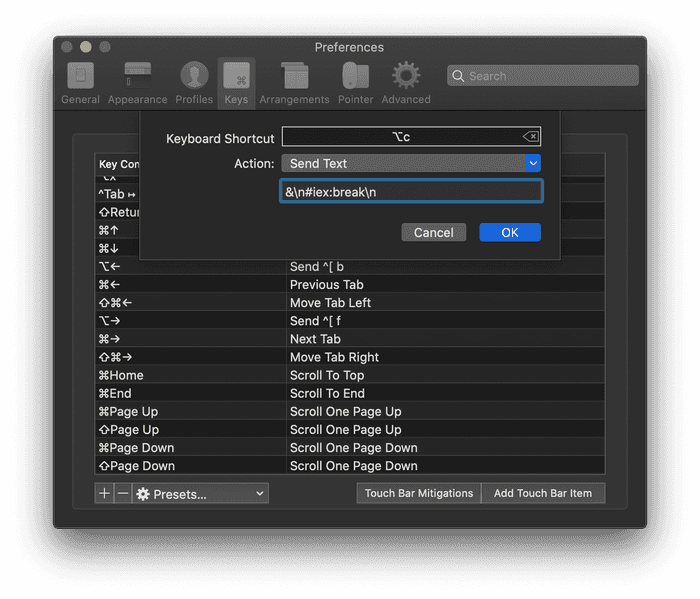Select the ⌘Page Down key combination row

(x=350, y=448)
